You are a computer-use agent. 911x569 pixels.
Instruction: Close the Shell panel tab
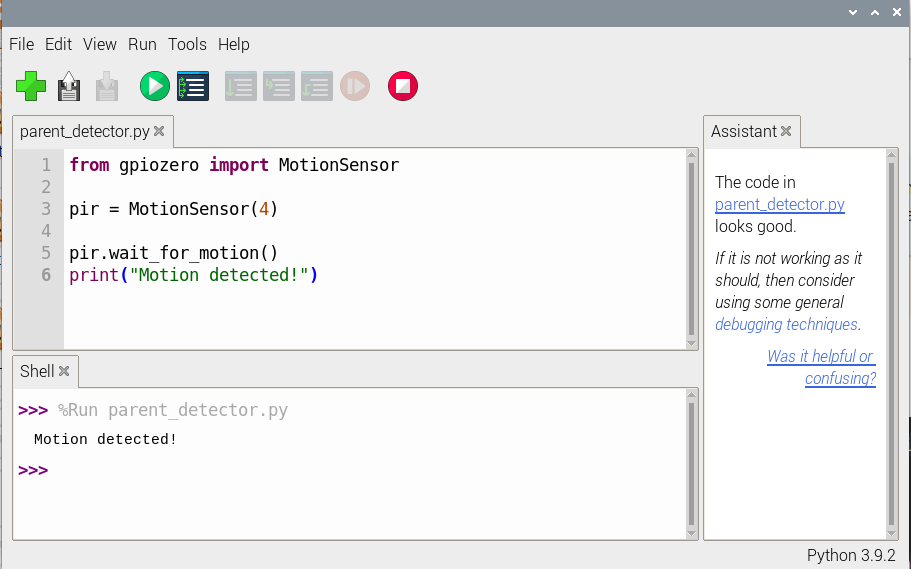click(64, 371)
